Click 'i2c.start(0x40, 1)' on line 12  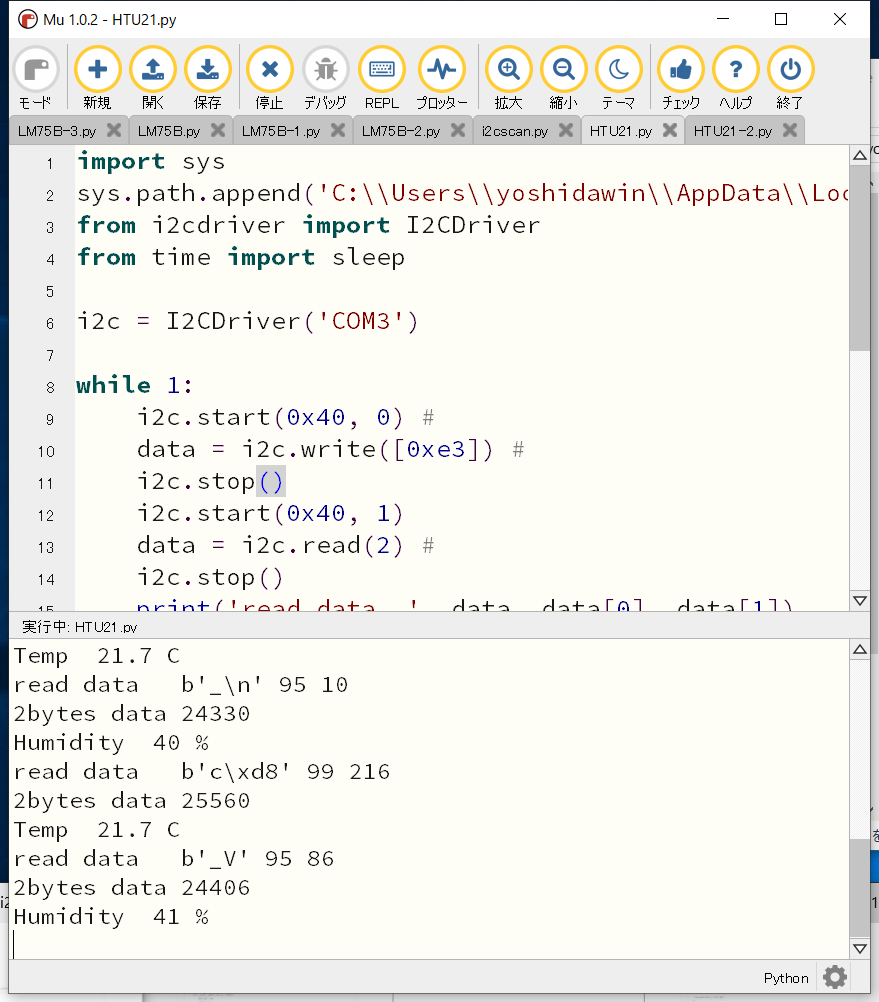point(270,513)
